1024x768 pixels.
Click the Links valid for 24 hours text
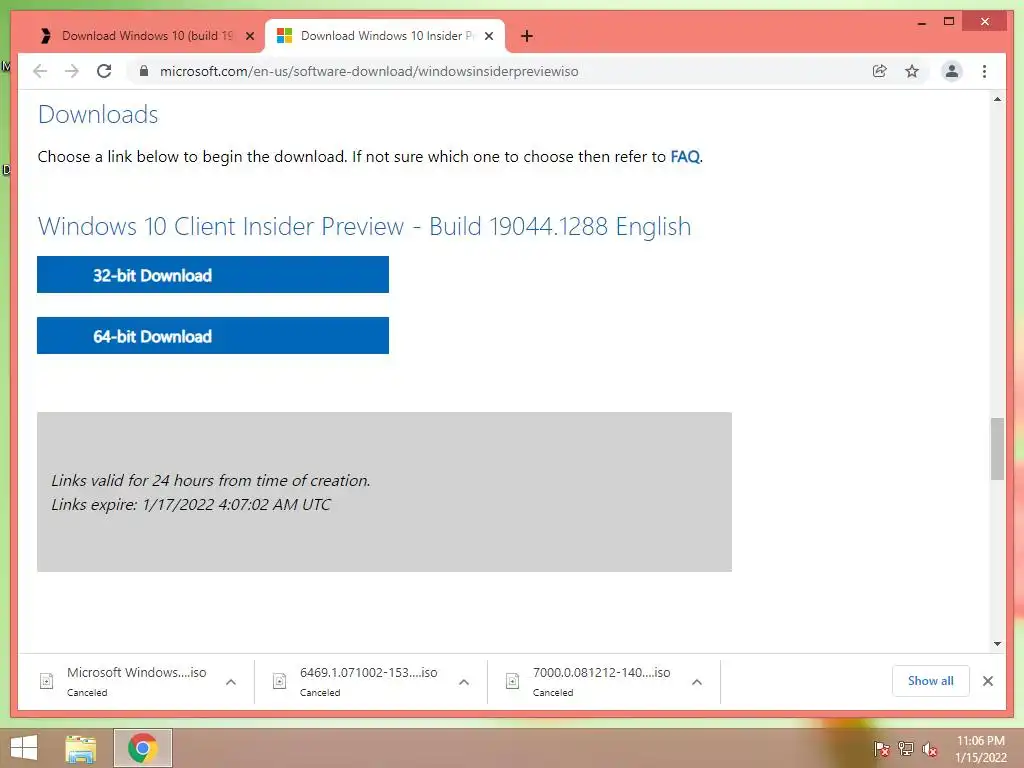tap(211, 481)
